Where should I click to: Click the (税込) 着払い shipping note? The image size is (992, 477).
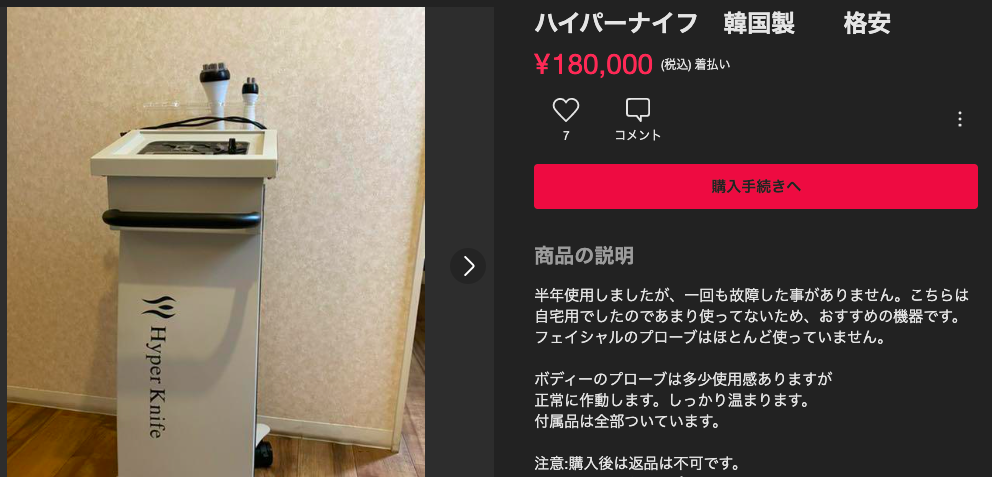(695, 65)
